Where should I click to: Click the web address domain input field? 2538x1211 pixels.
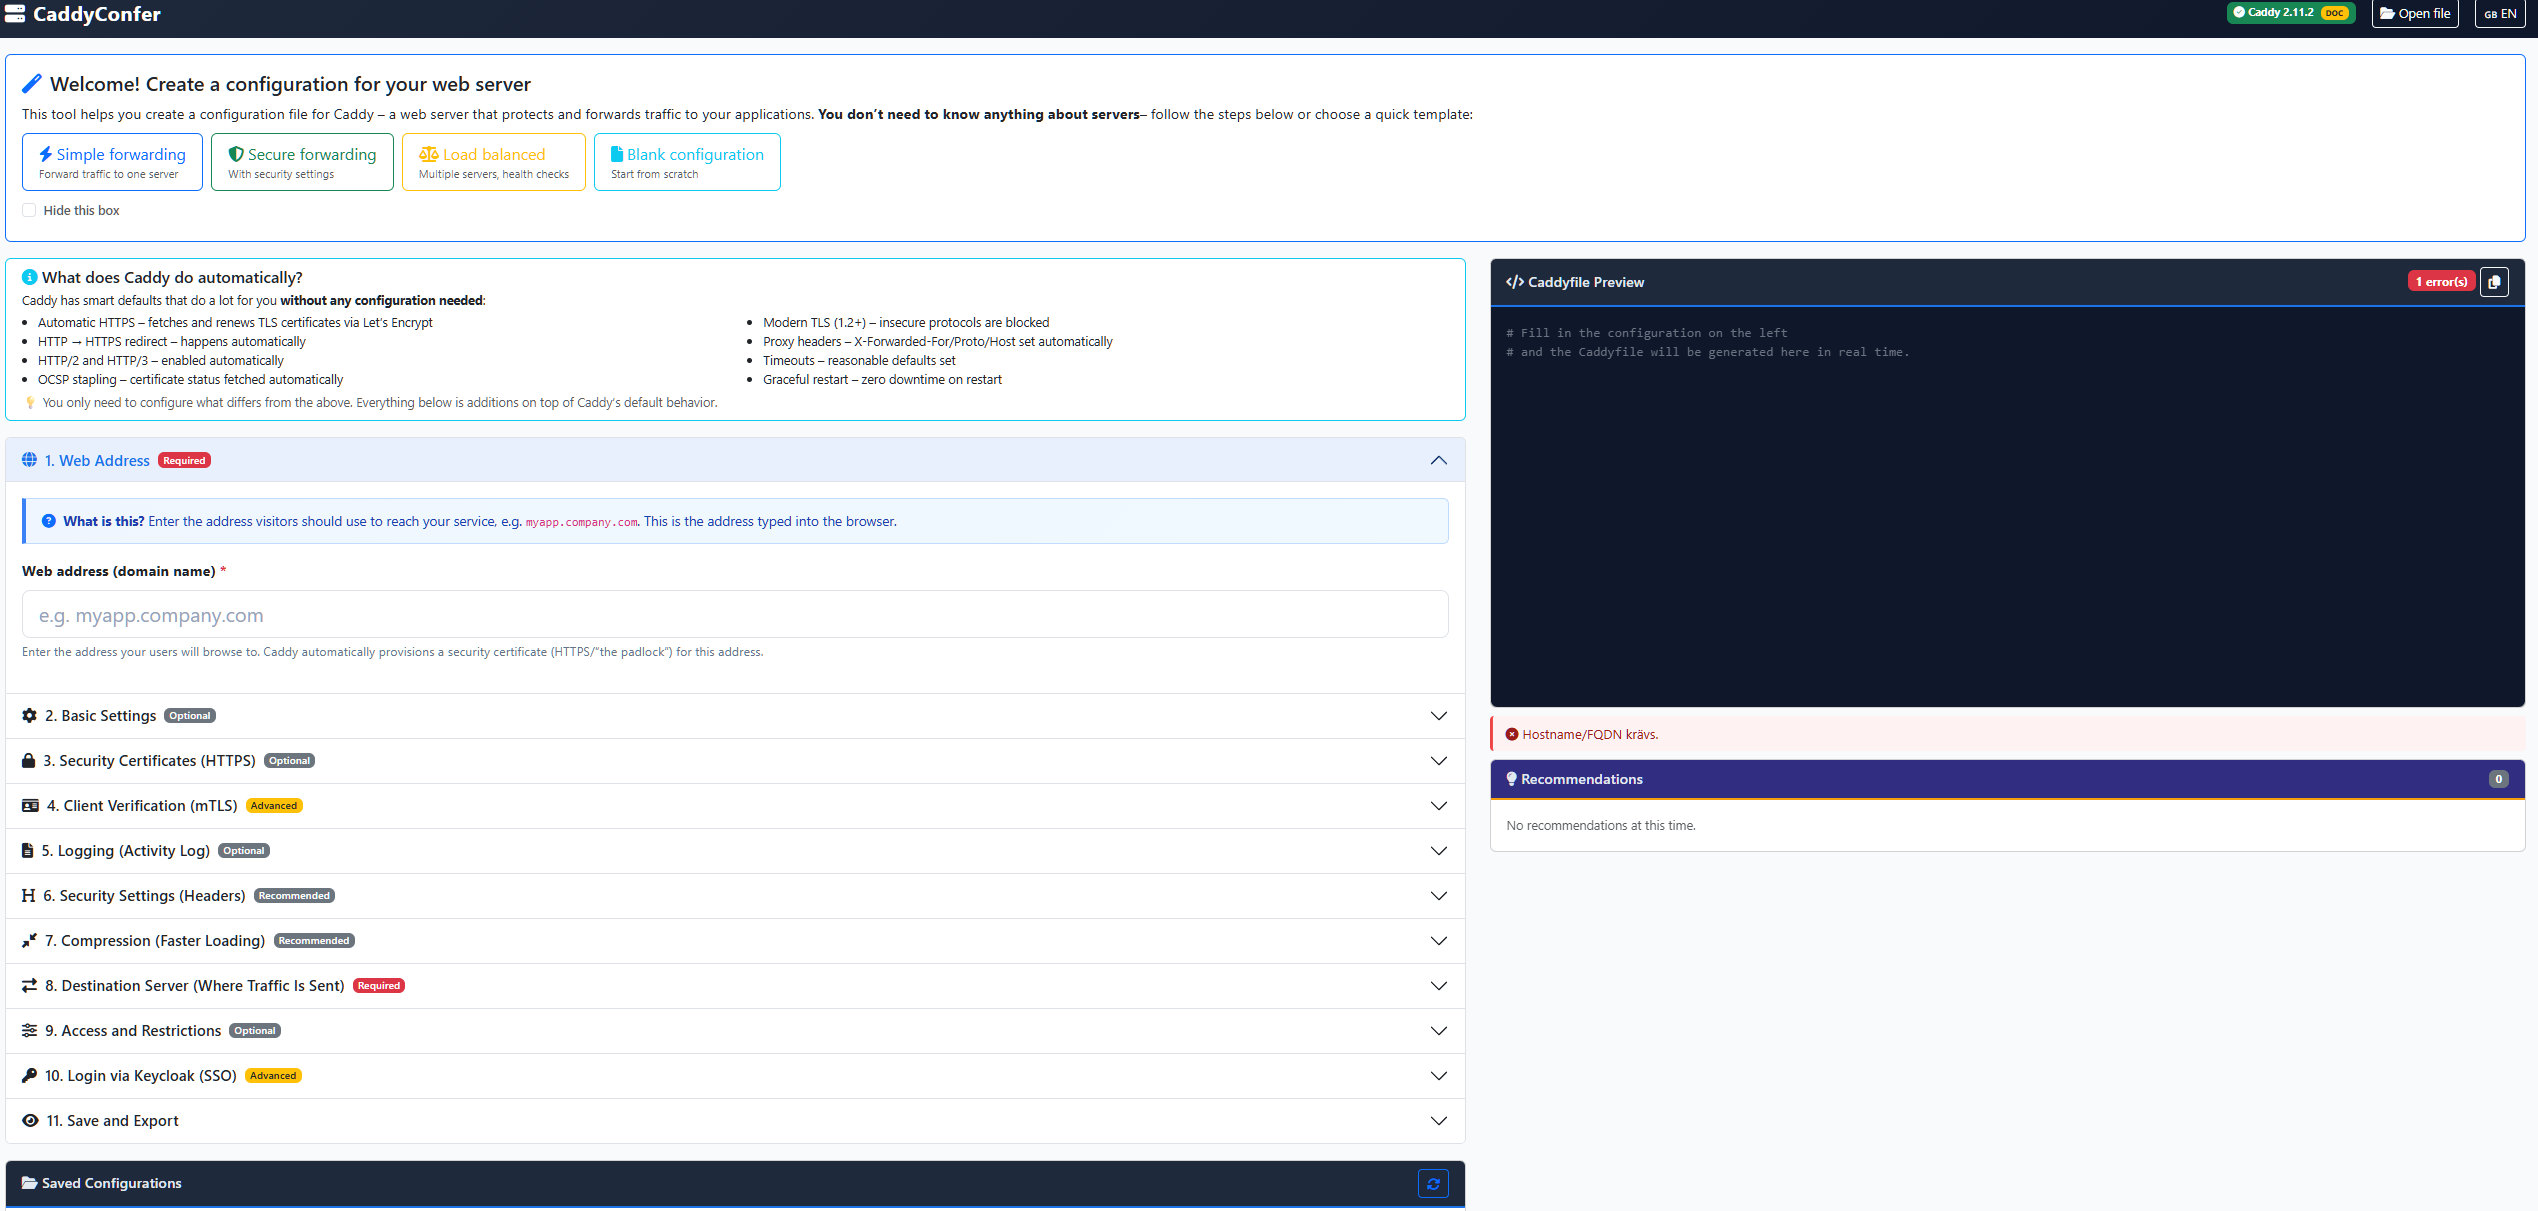pos(735,615)
